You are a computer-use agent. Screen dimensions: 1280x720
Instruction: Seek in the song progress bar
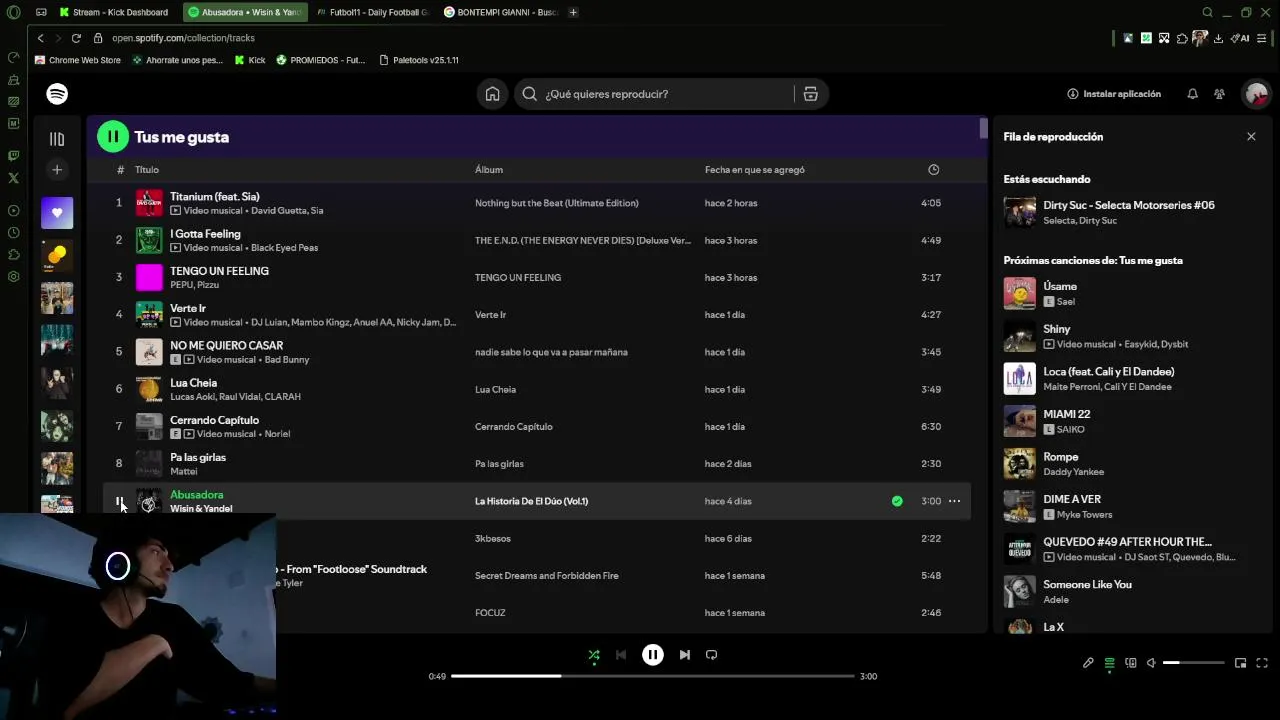[x=652, y=676]
